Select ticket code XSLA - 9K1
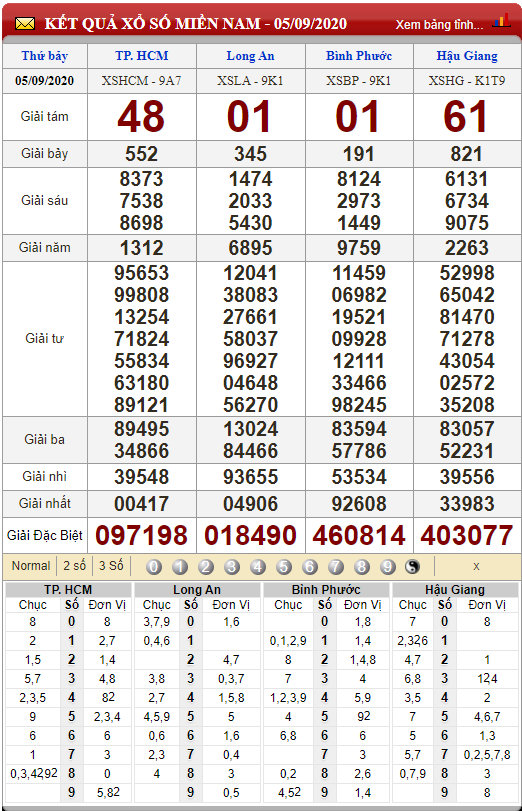This screenshot has width=522, height=811. pos(250,81)
